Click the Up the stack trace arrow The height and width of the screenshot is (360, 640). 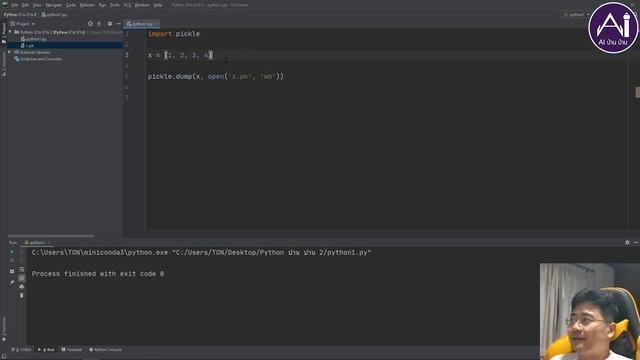click(x=22, y=252)
